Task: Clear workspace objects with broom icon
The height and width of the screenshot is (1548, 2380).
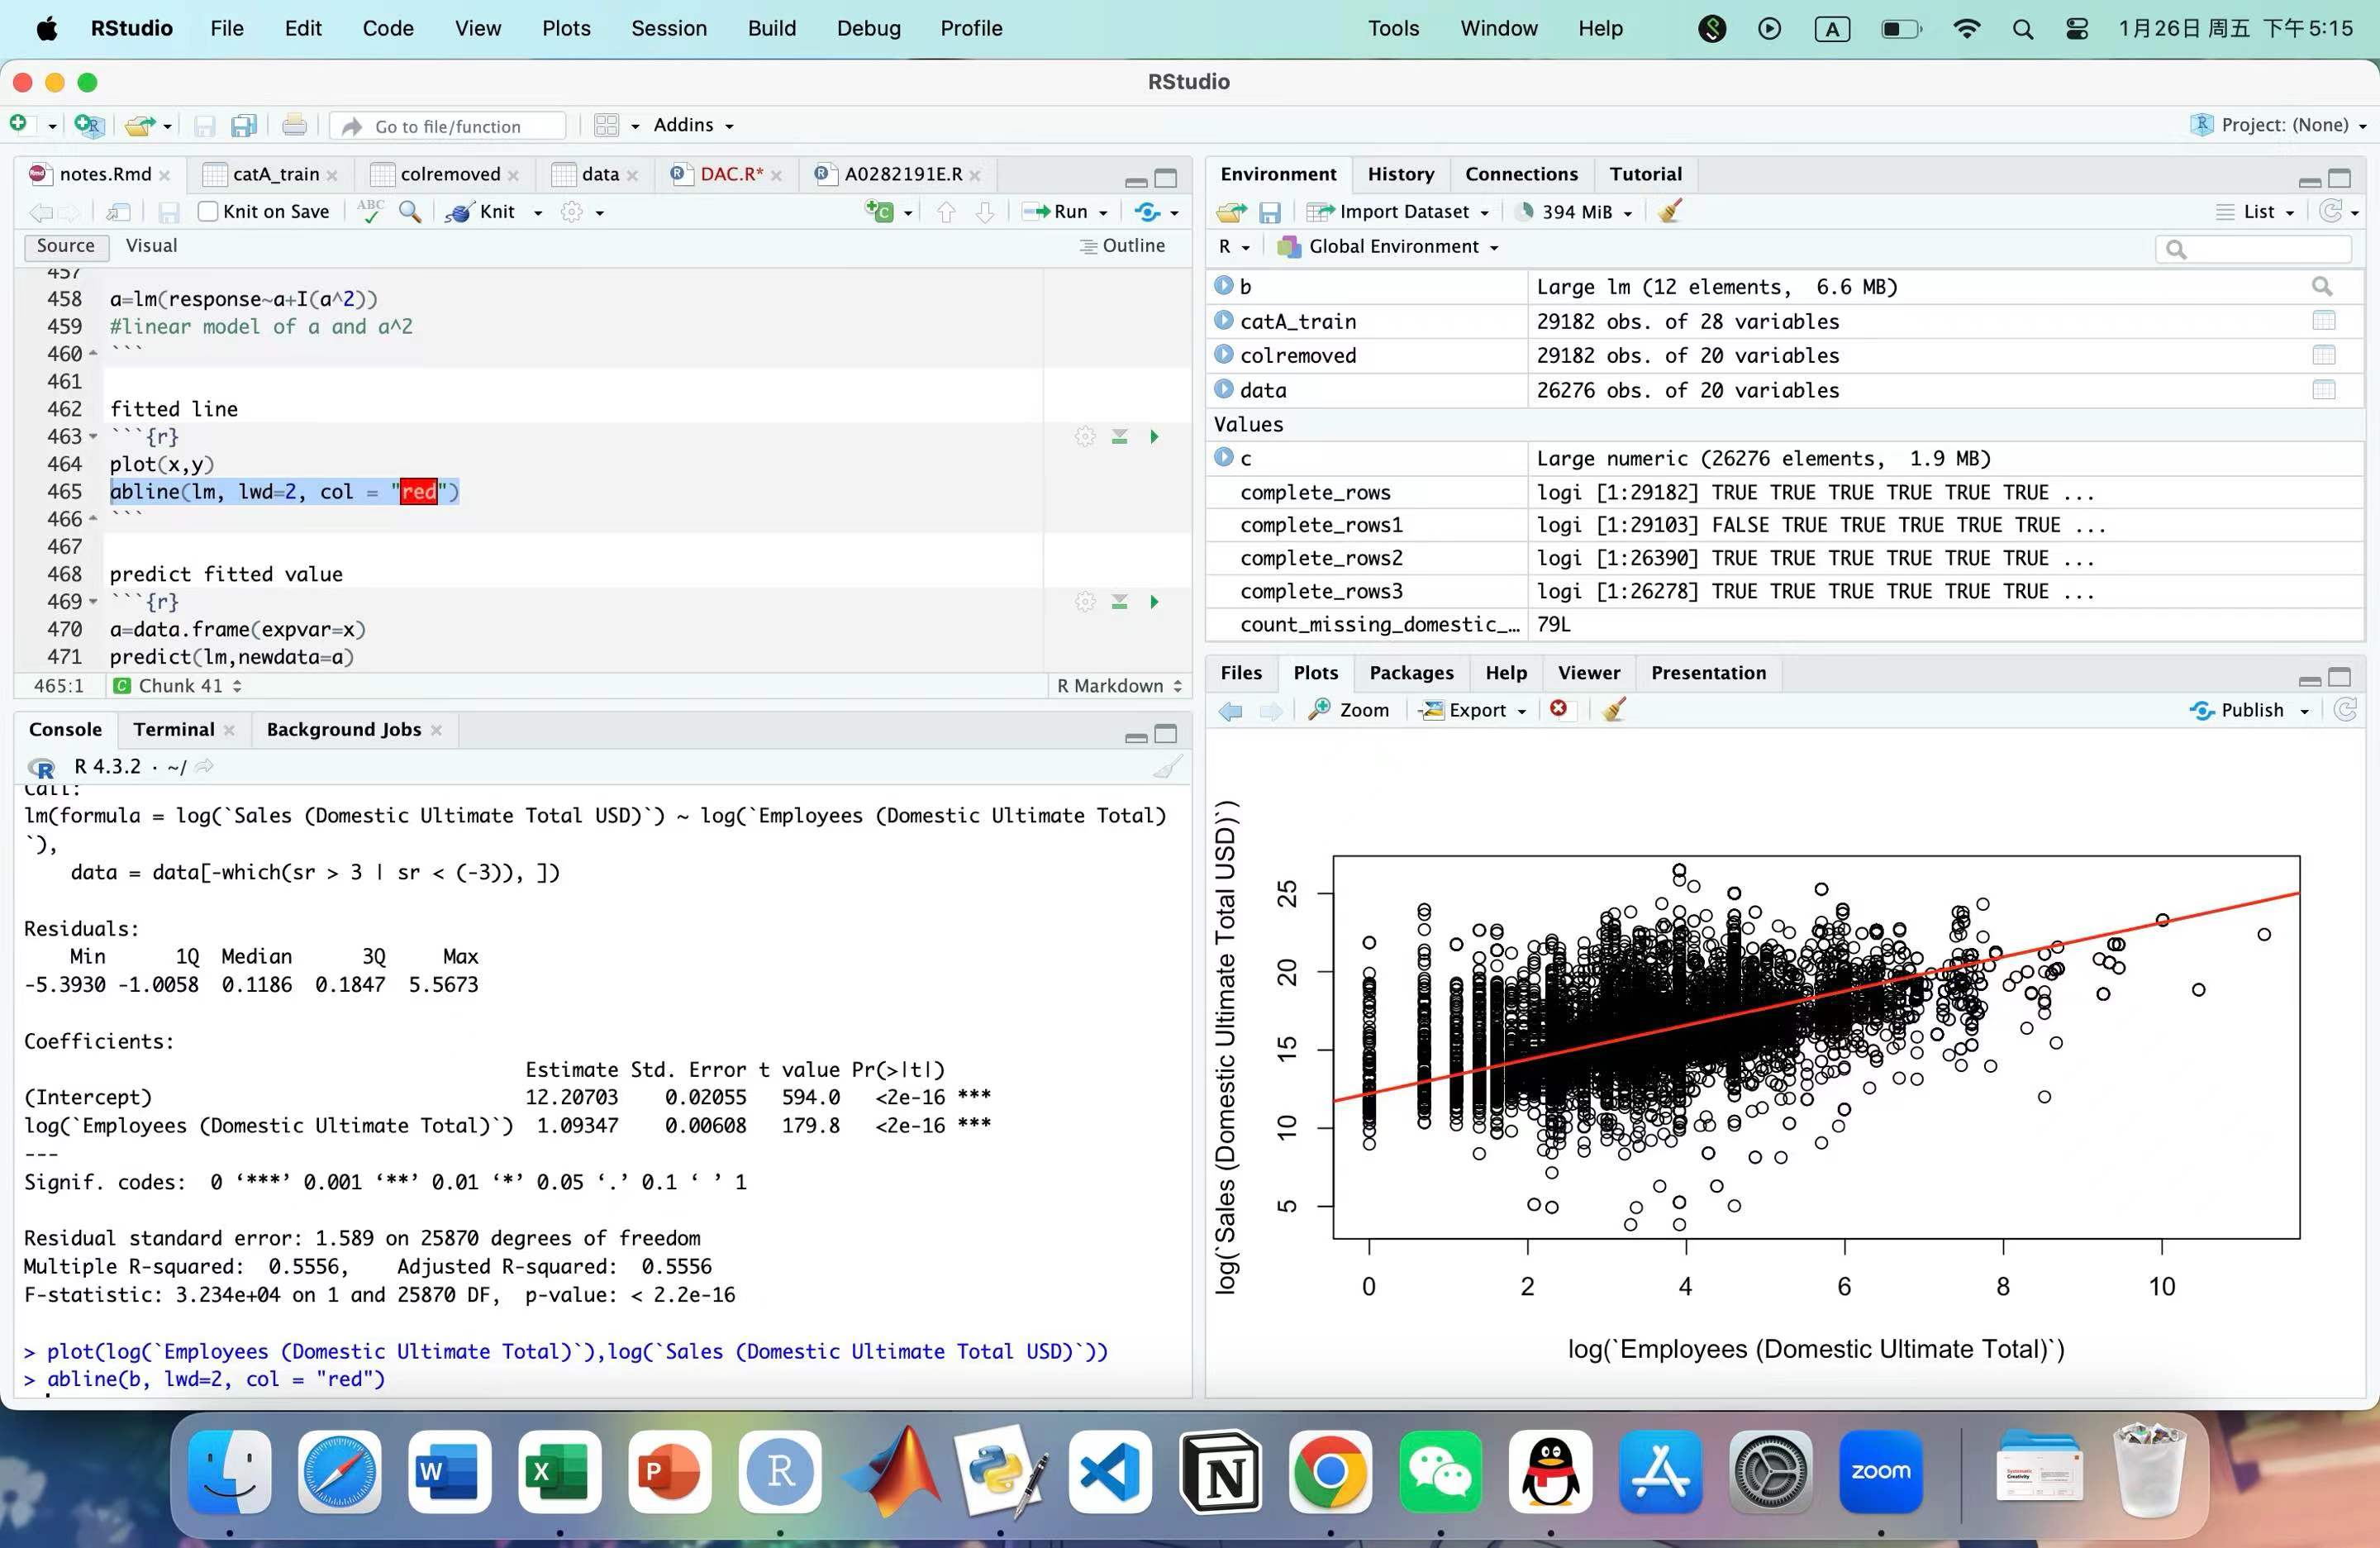Action: [1669, 212]
